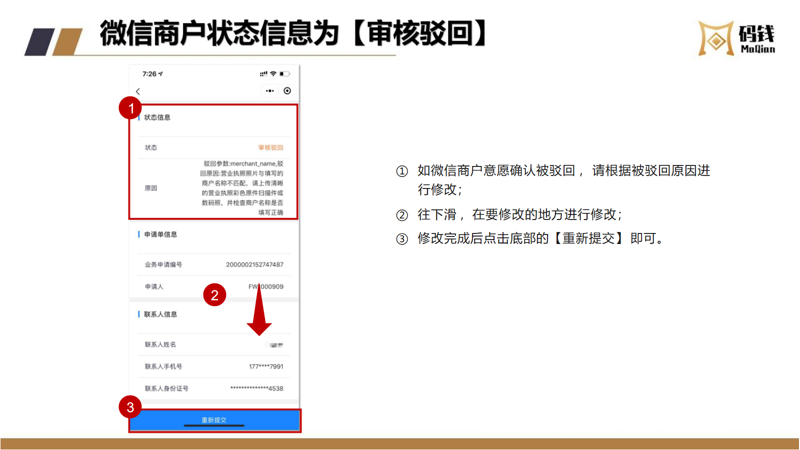This screenshot has height=450, width=800.
Task: Click the rejection reason text mentioning merchant_name
Action: pyautogui.click(x=241, y=188)
